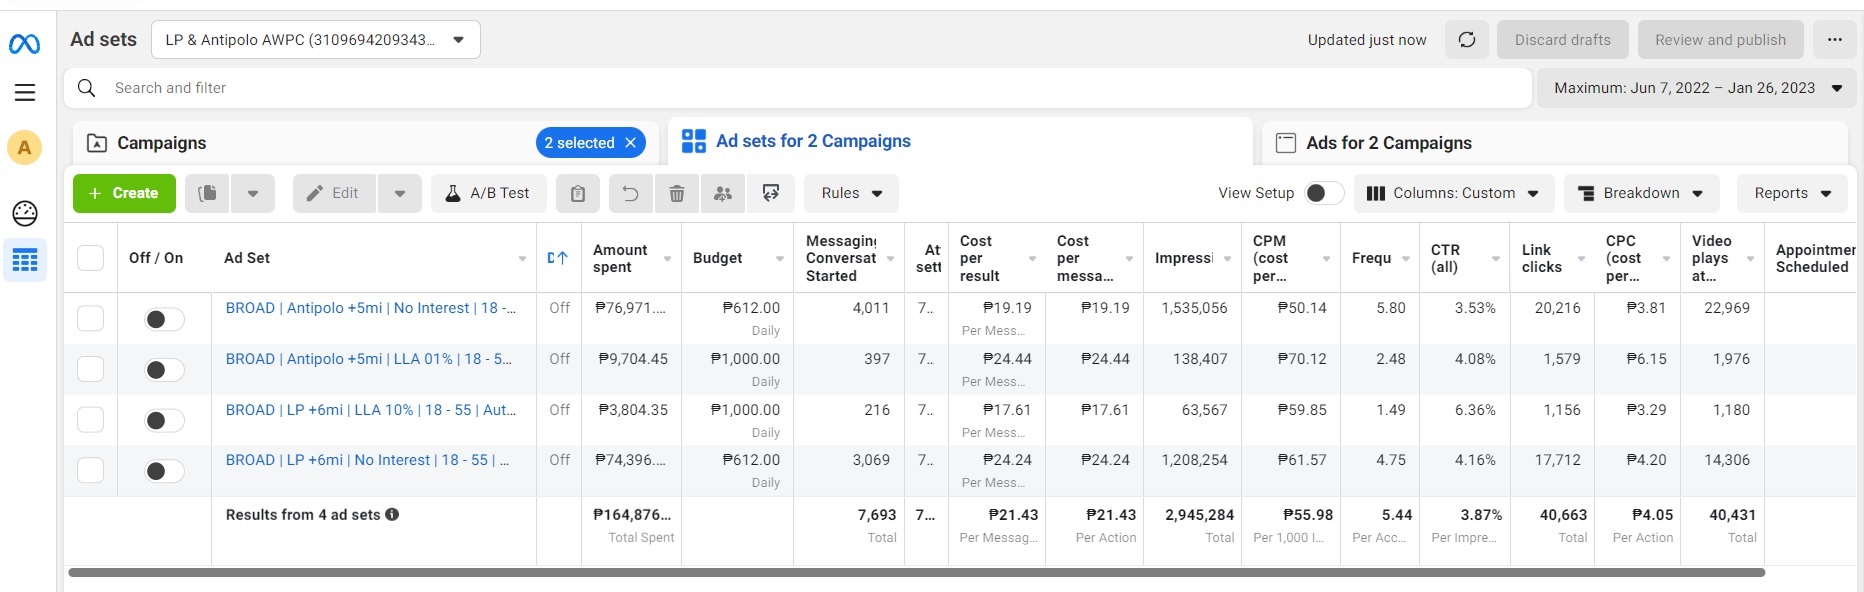Turn on the Antipolo LLA 01% ad set
Image resolution: width=1864 pixels, height=592 pixels.
(x=164, y=370)
